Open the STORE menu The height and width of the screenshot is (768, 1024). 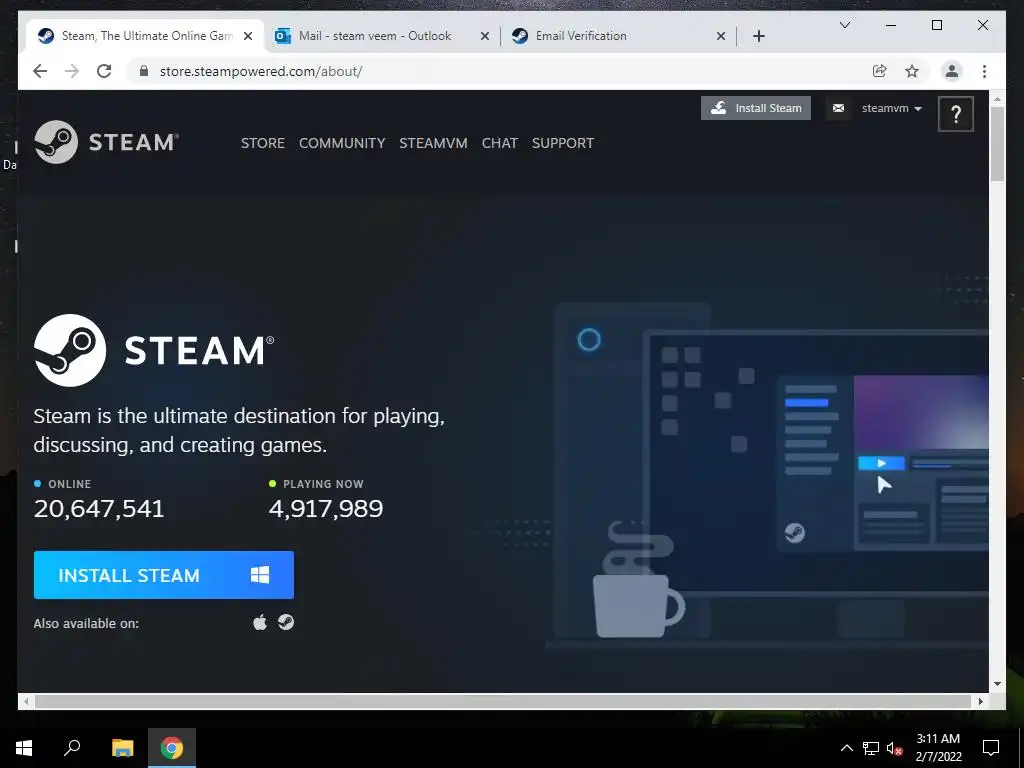(x=263, y=143)
